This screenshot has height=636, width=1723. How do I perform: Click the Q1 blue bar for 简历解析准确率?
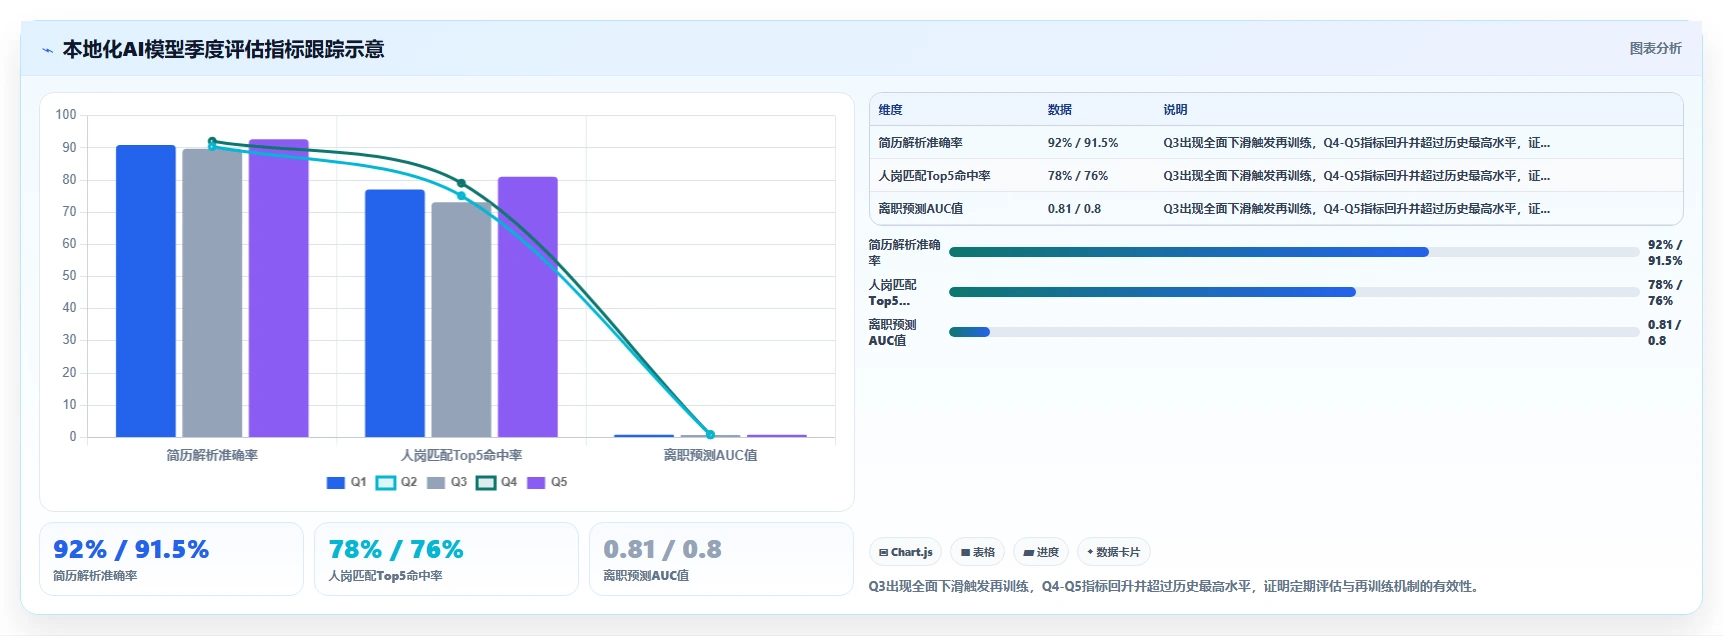pos(146,291)
